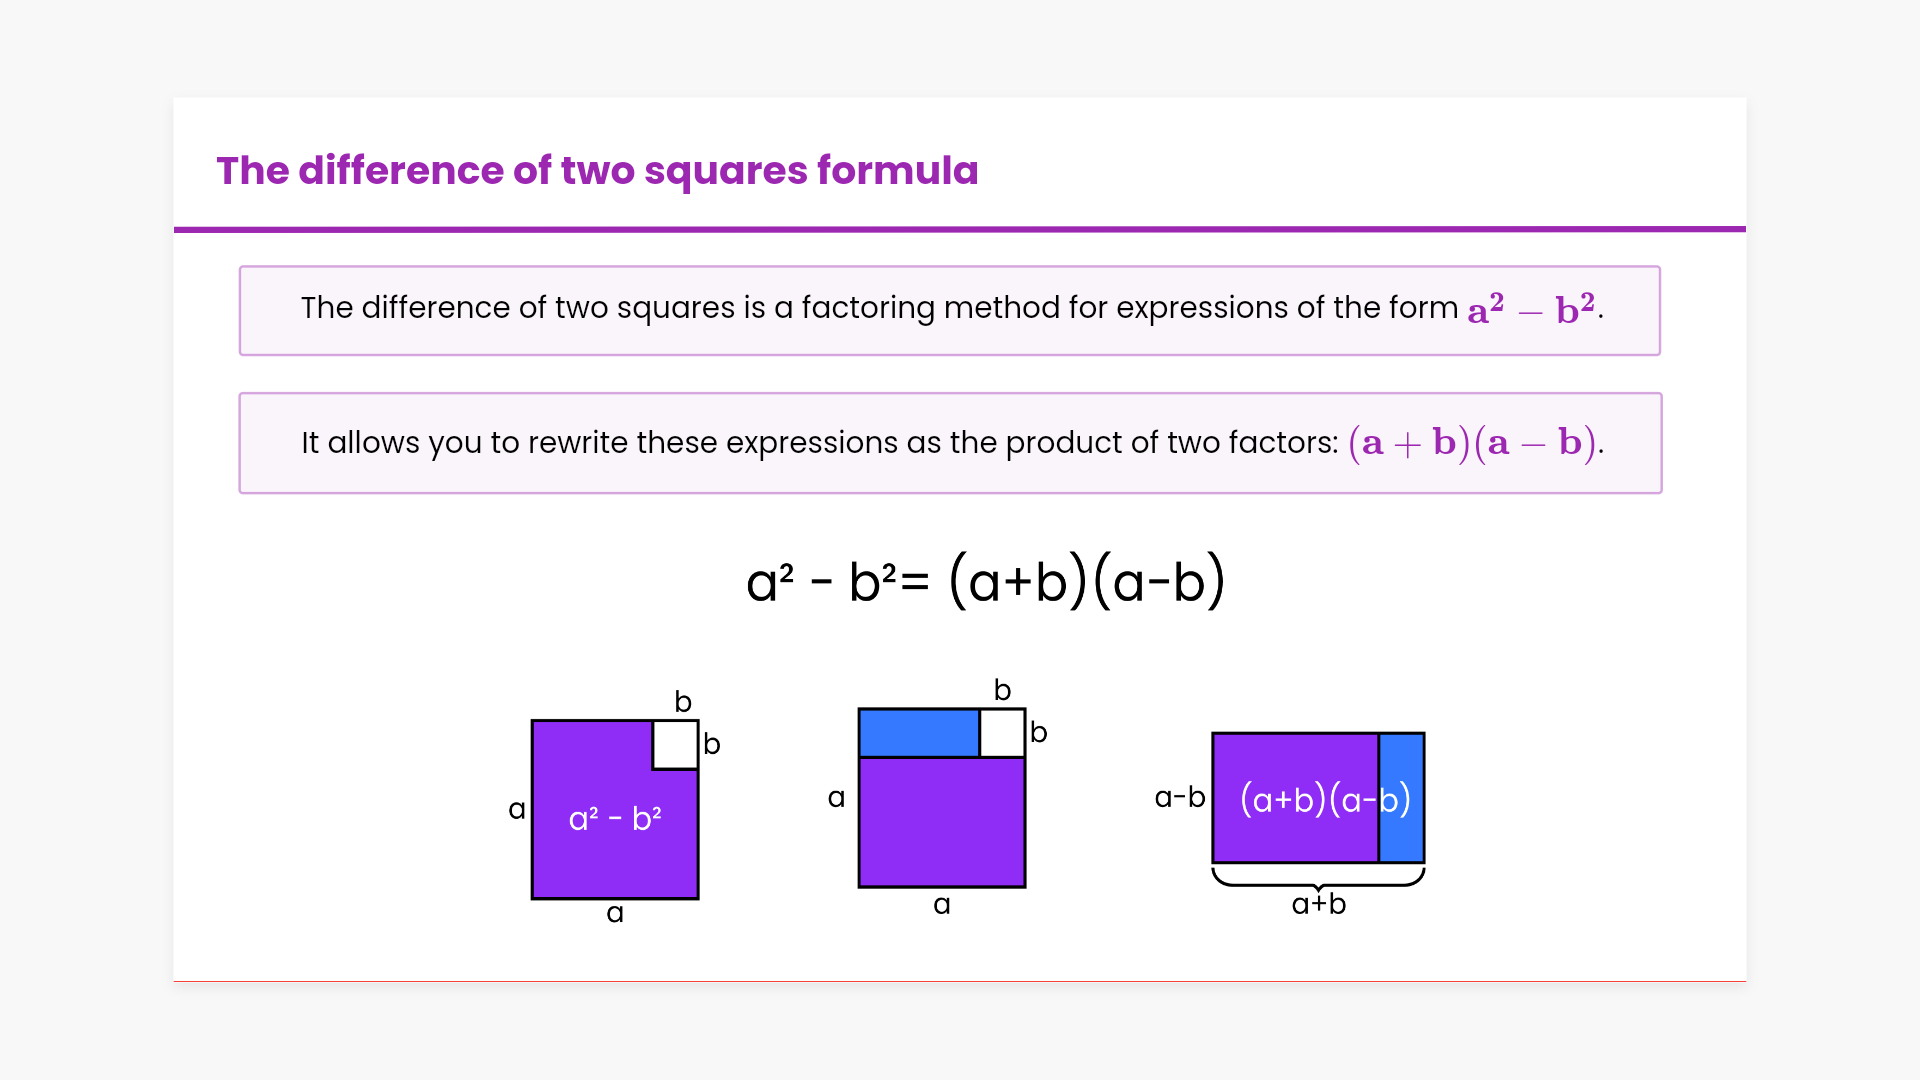Image resolution: width=1920 pixels, height=1080 pixels.
Task: Click the white cutout square in the left diagram
Action: pos(675,745)
